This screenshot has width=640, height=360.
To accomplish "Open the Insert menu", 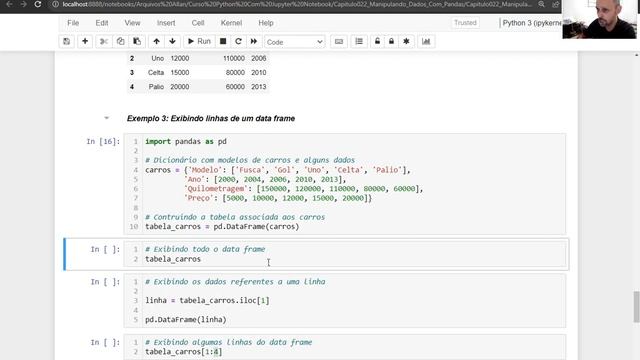I will click(x=166, y=23).
